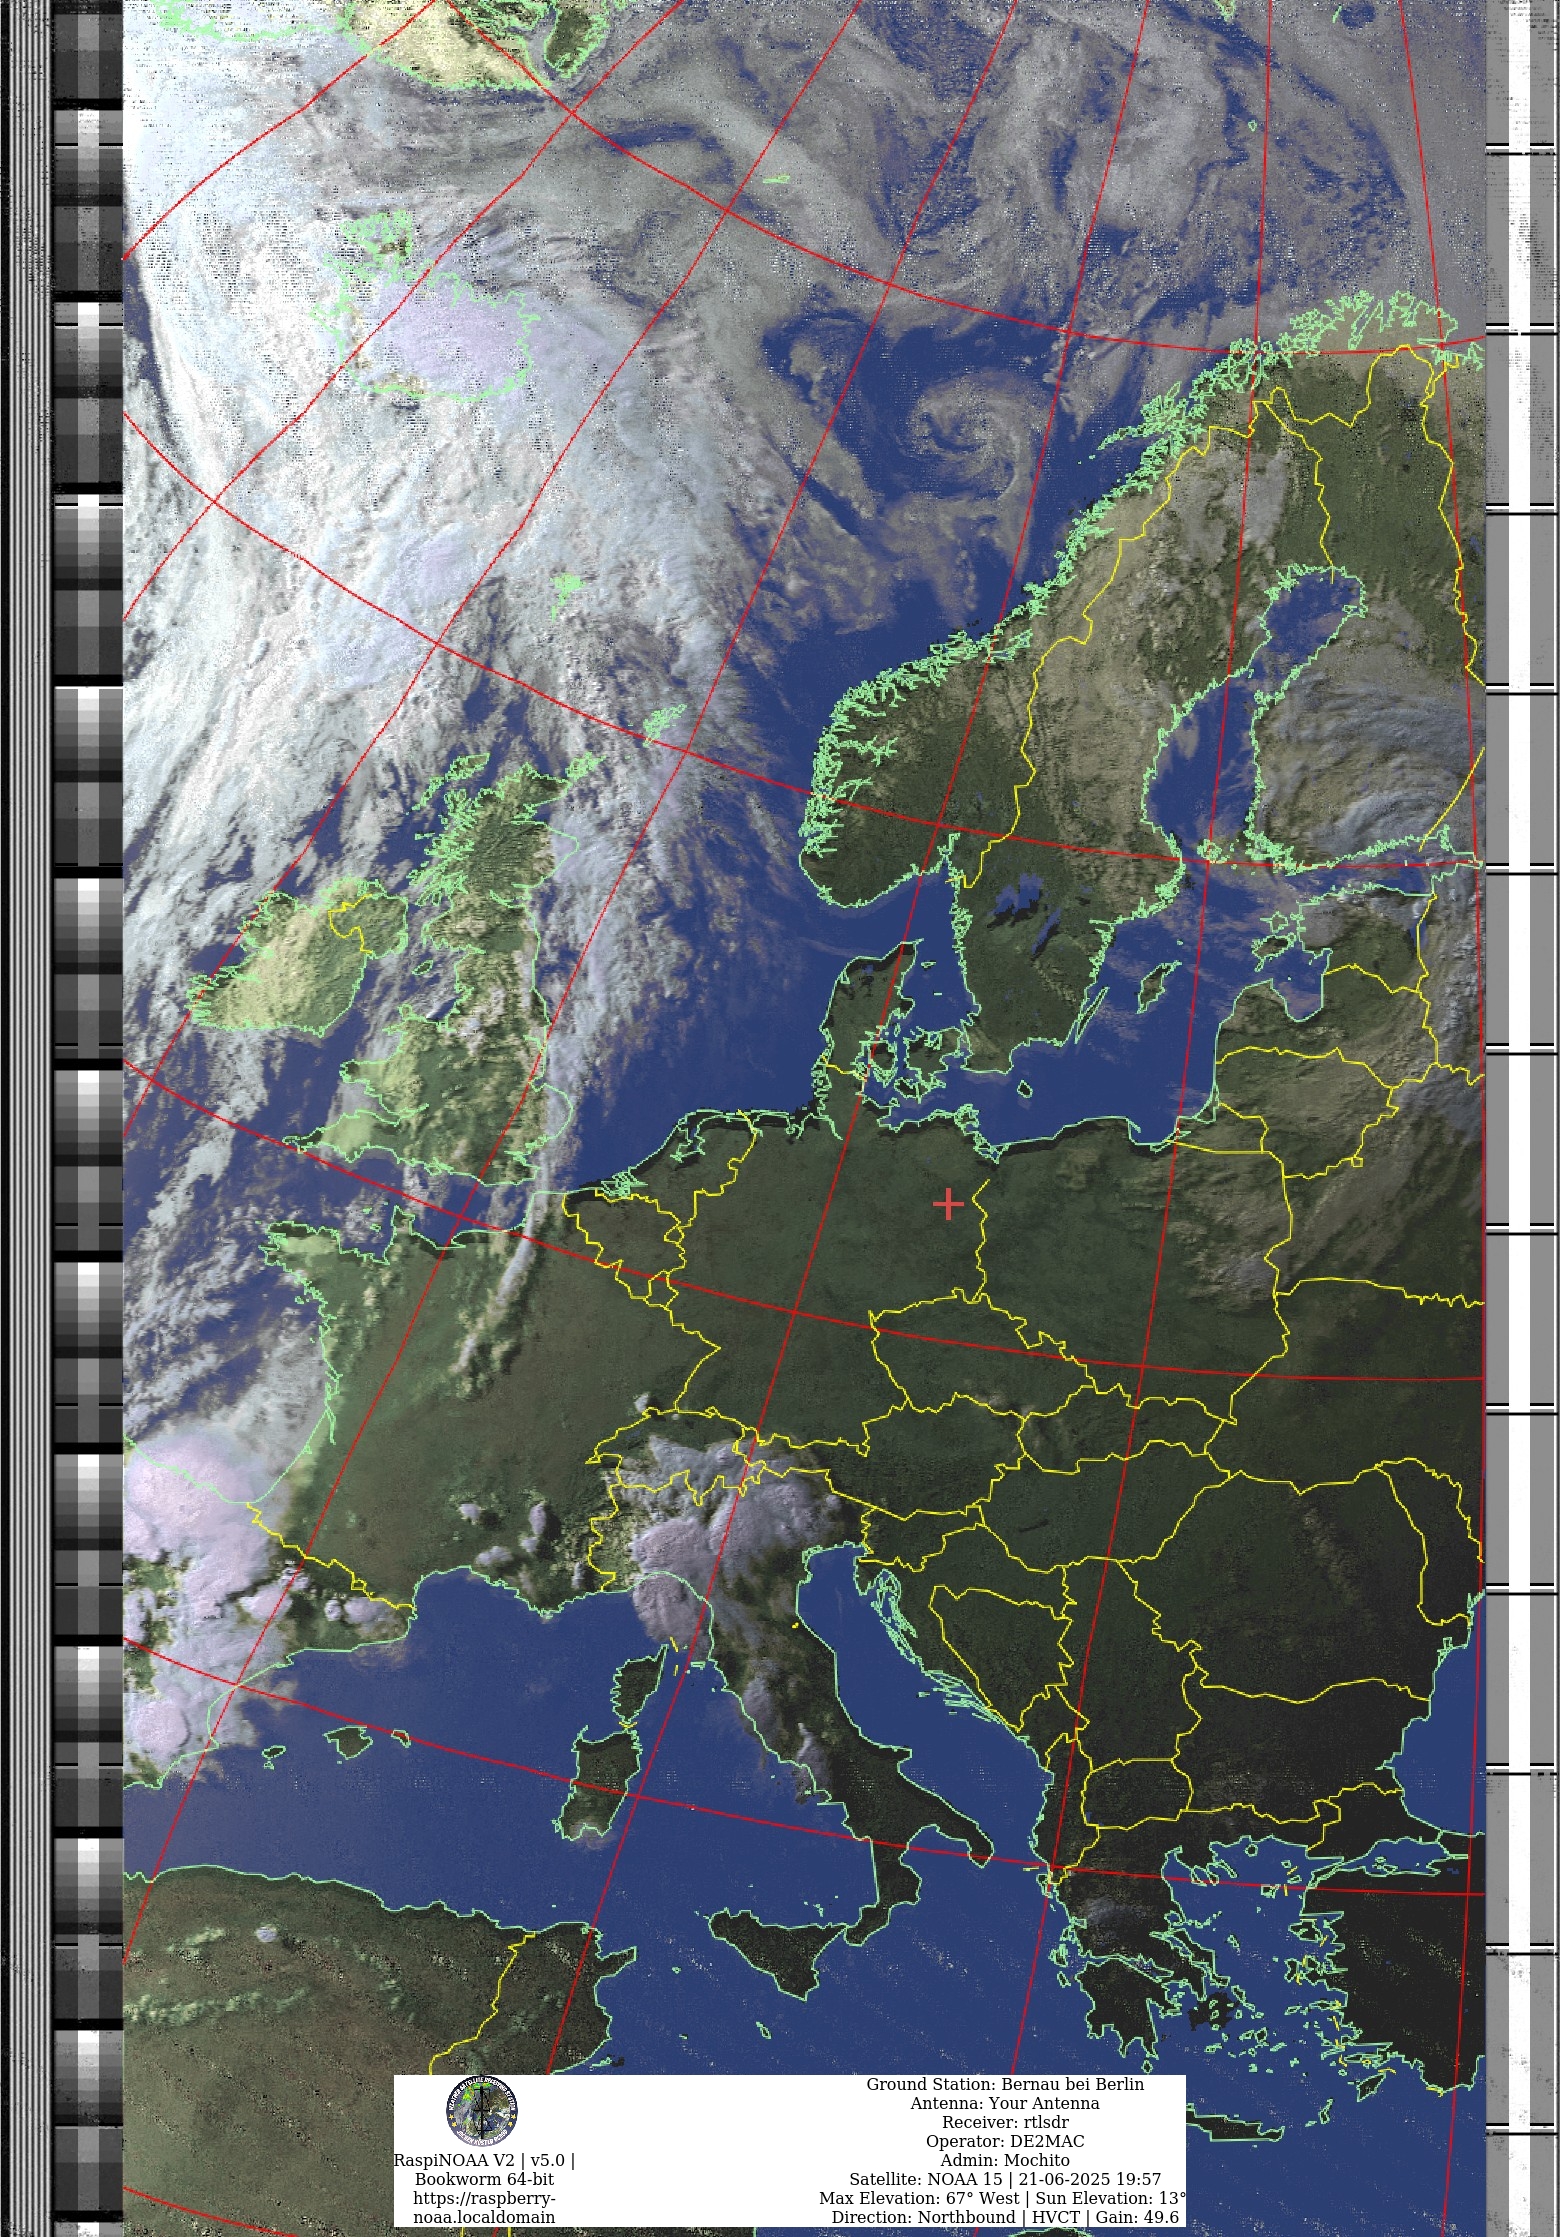
Task: Select the 'Ground Station: Bernau bei Berlin' text
Action: tap(1005, 2084)
